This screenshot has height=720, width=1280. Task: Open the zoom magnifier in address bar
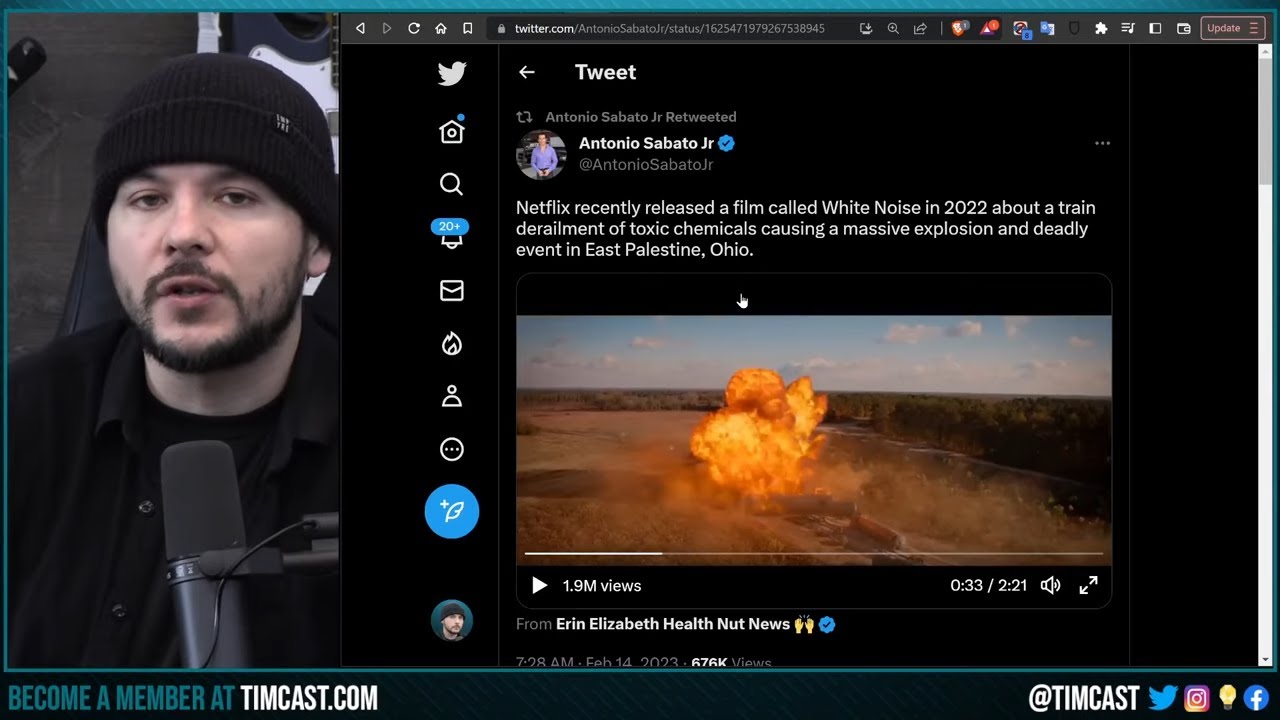click(x=893, y=29)
